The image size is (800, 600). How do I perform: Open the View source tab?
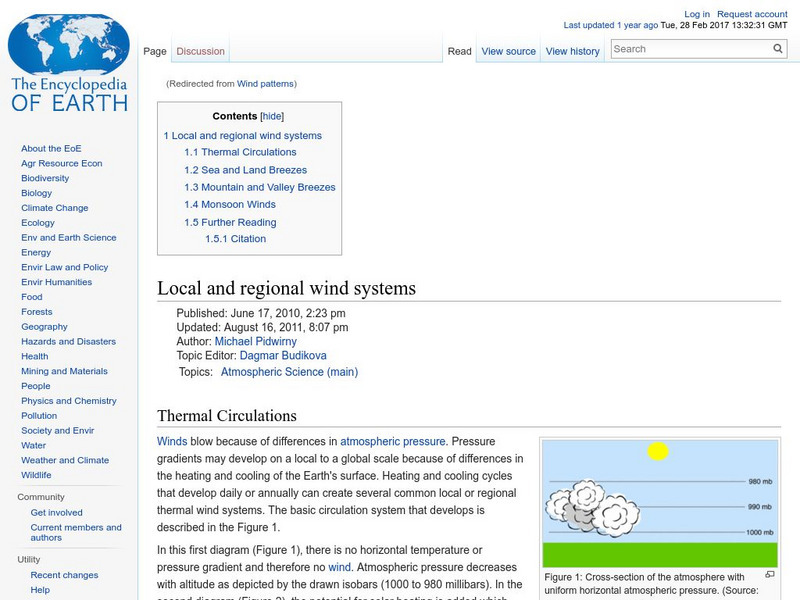508,52
